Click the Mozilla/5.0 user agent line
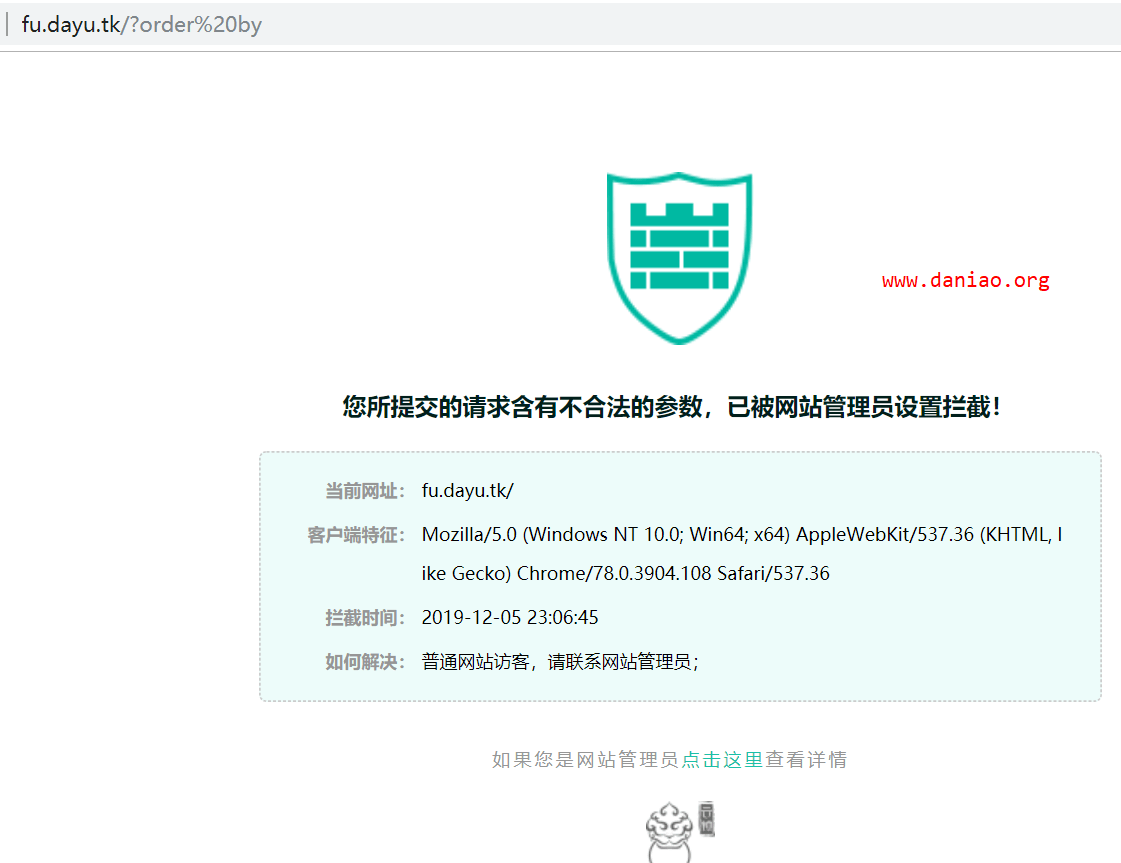 (741, 535)
